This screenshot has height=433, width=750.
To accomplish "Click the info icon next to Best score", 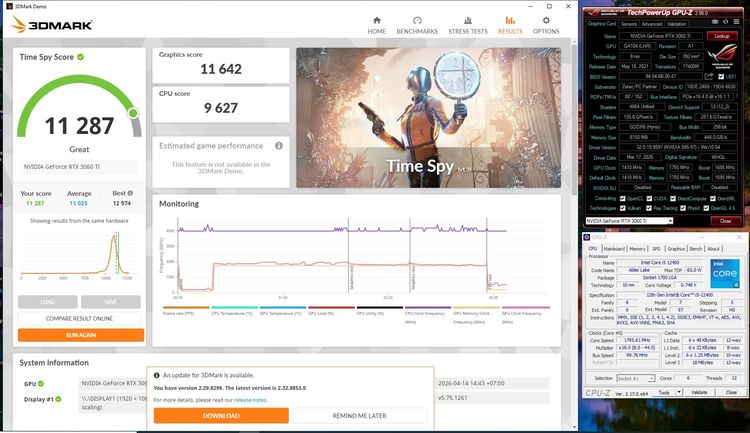I will [130, 193].
